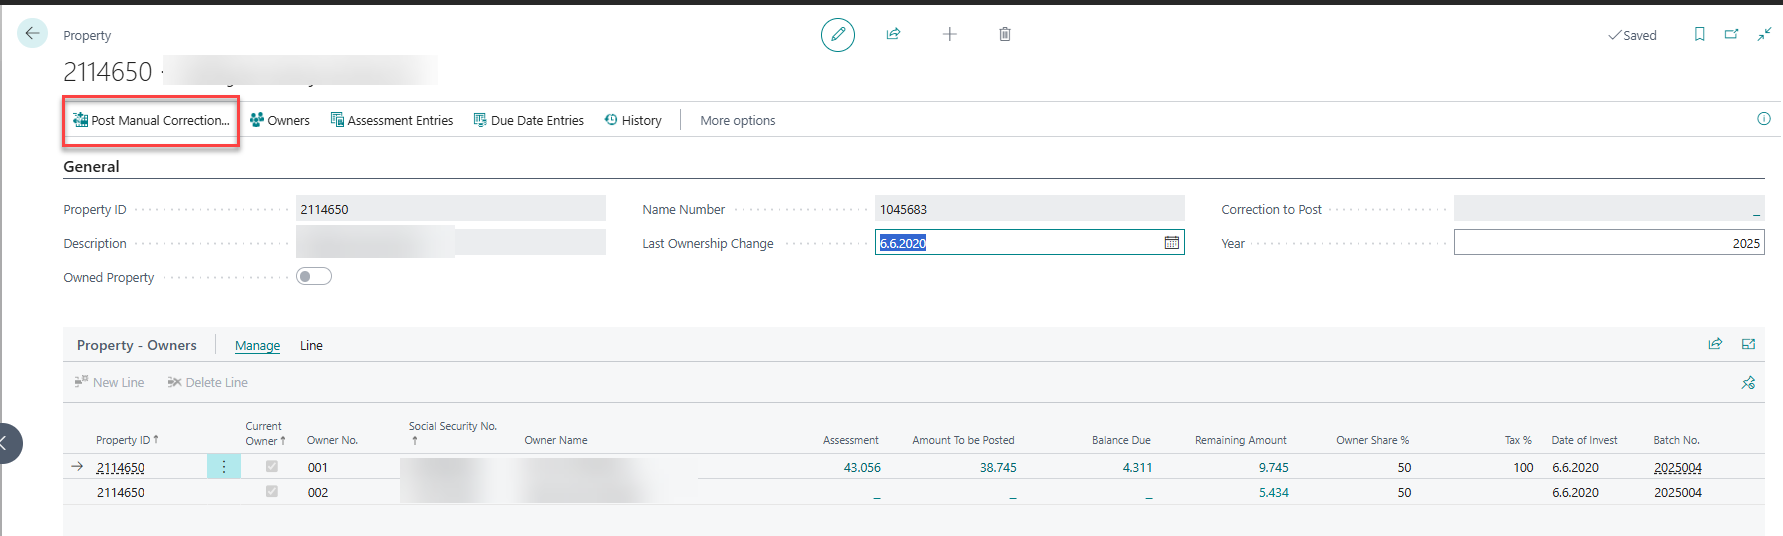
Task: Click the Remaining Amount column header
Action: (1240, 440)
